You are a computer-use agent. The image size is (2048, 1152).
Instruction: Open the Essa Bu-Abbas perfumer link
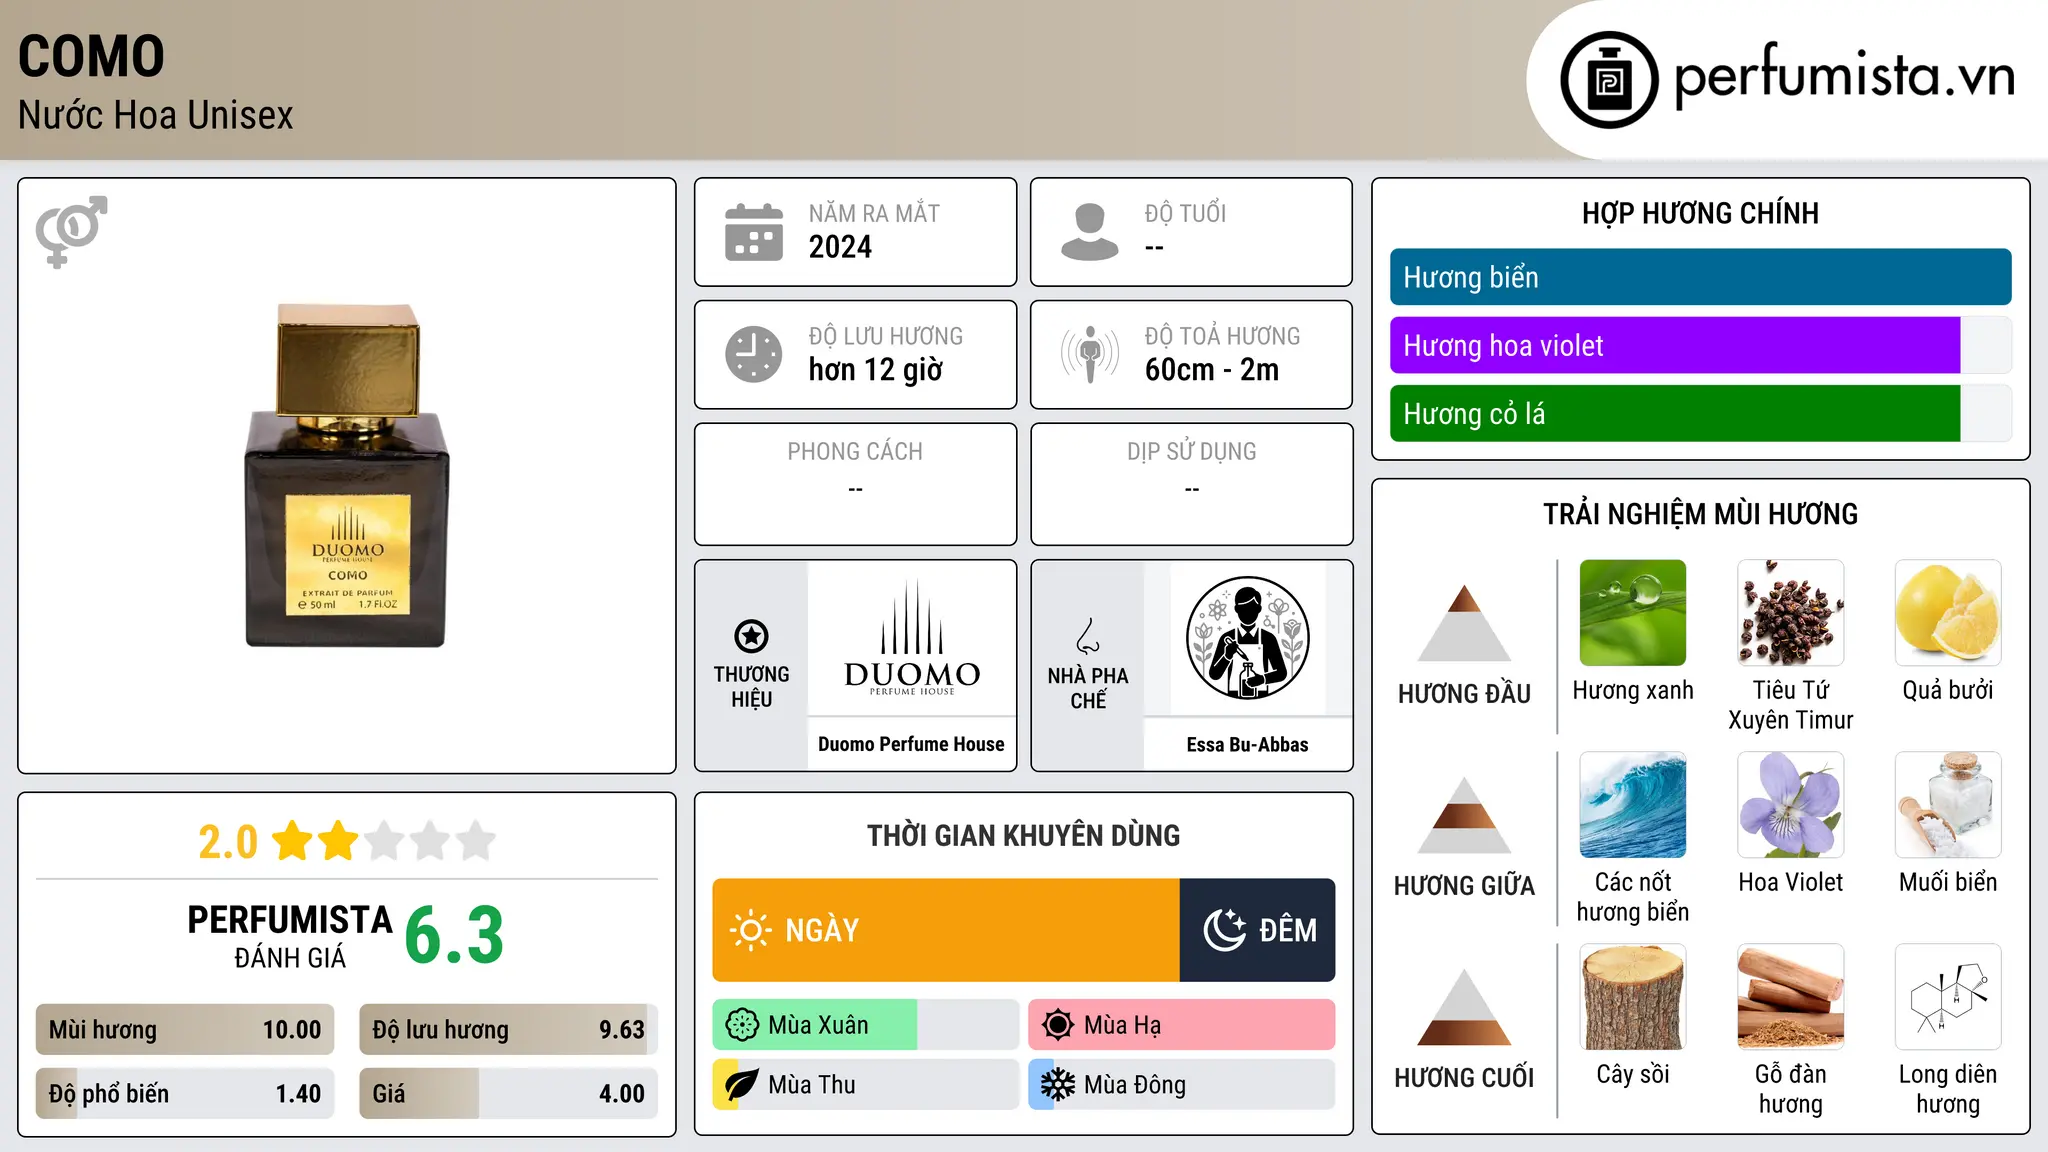(1247, 744)
